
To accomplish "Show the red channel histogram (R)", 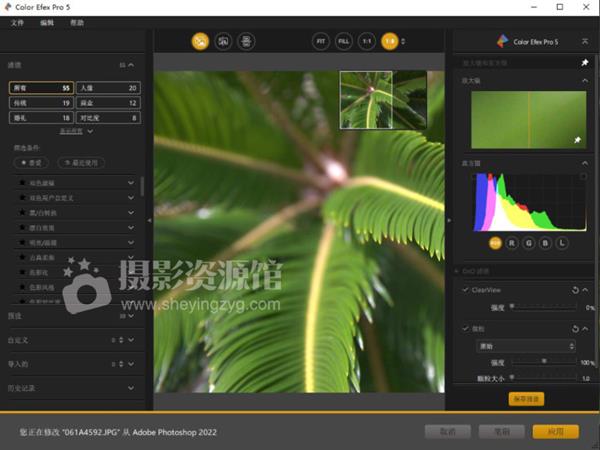I will 513,242.
